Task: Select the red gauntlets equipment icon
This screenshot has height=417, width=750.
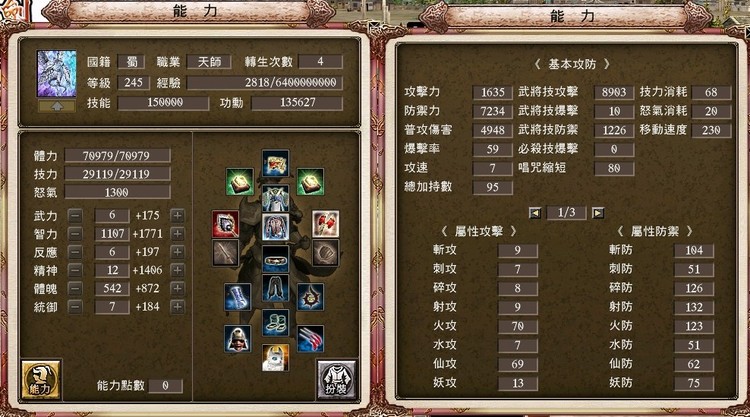Action: tap(326, 224)
